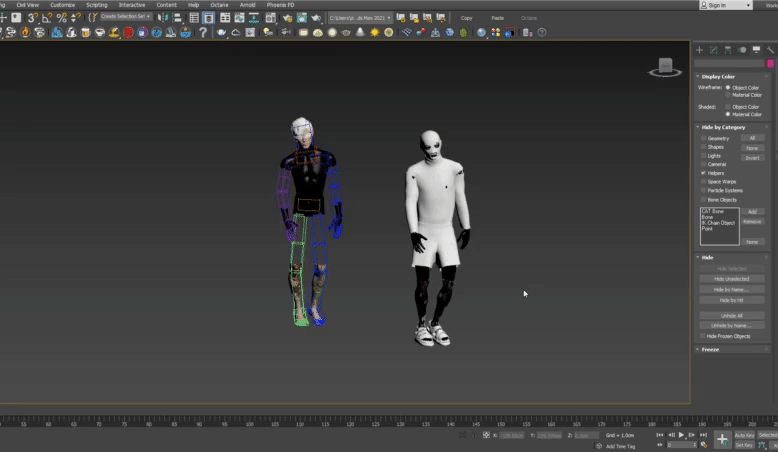This screenshot has height=452, width=778.
Task: Click the magenta object color swatch
Action: [770, 63]
